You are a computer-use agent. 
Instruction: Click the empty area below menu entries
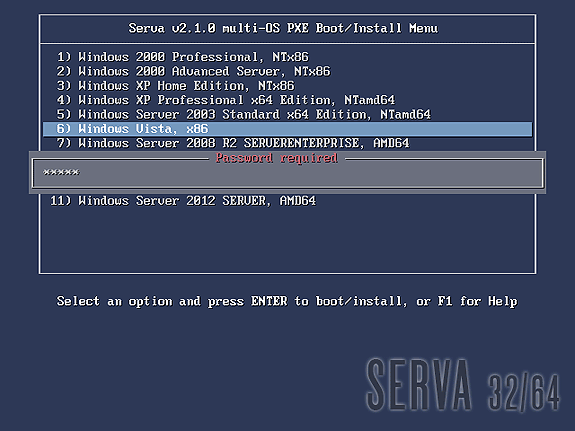tap(288, 240)
